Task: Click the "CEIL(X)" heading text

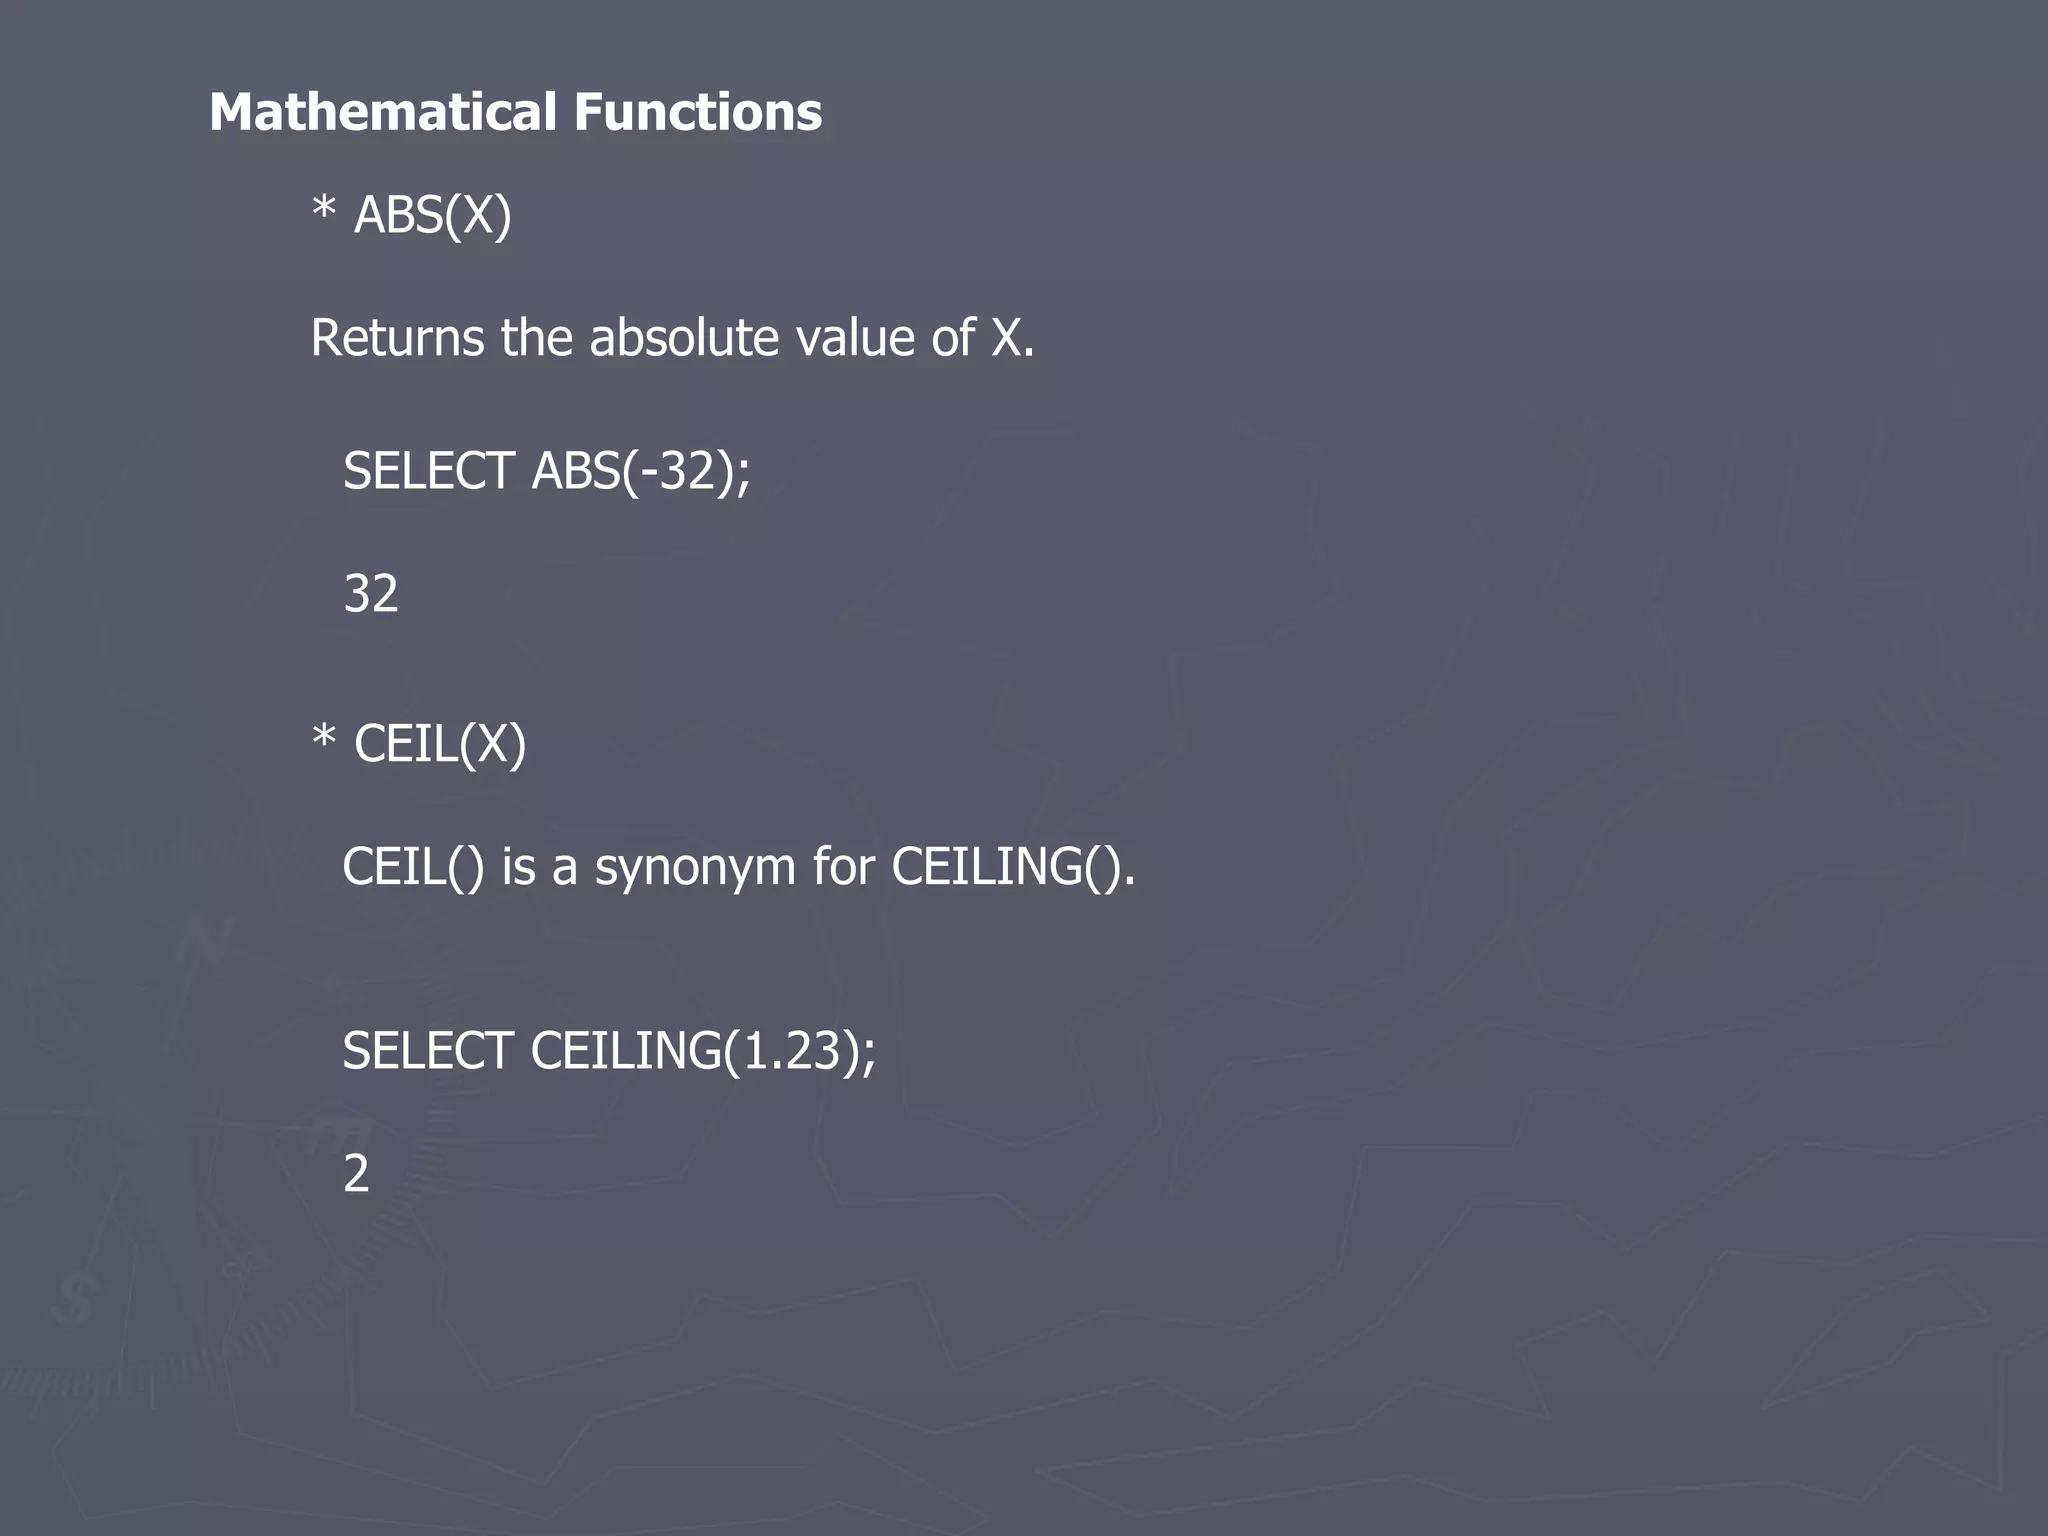Action: click(x=440, y=745)
